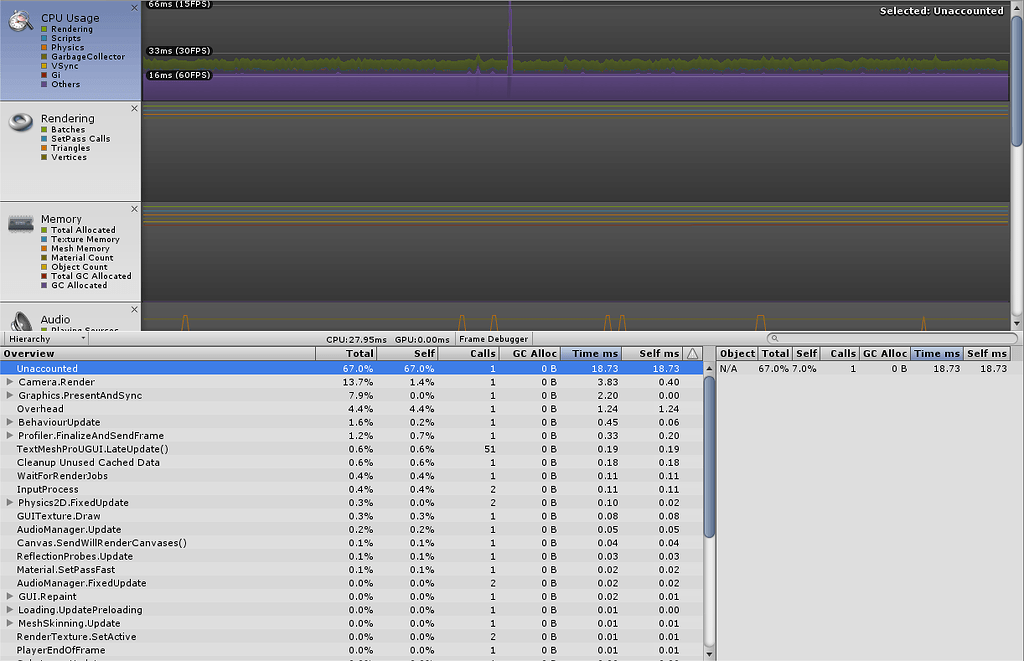
Task: Open the Hierarchy view dropdown
Action: [46, 338]
